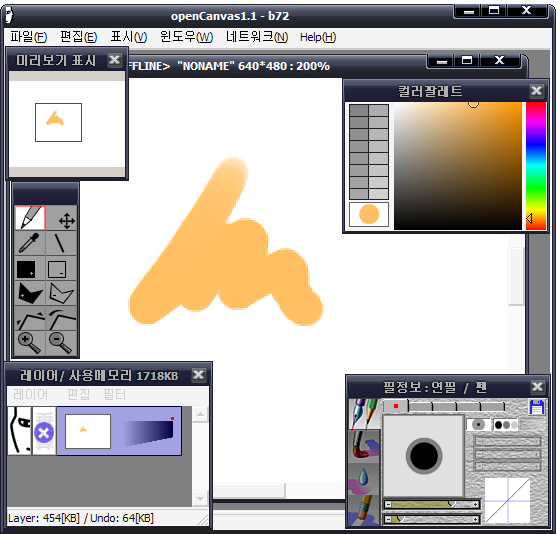556x534 pixels.
Task: Click the canvas vertical scrollbar thumb
Action: point(516,277)
